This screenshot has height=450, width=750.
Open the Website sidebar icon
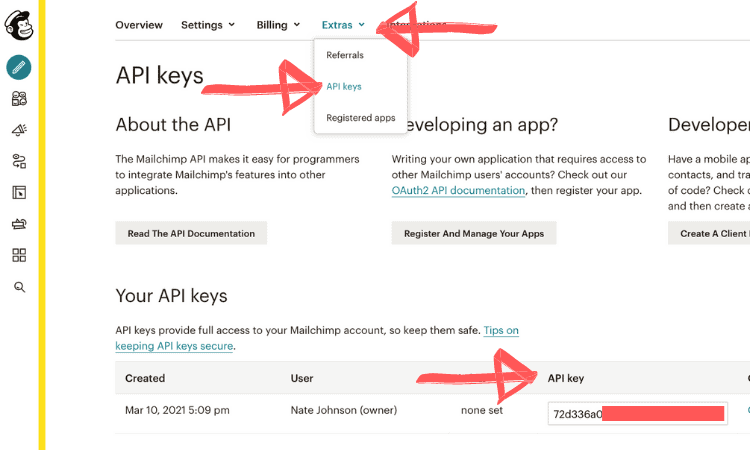pos(19,193)
